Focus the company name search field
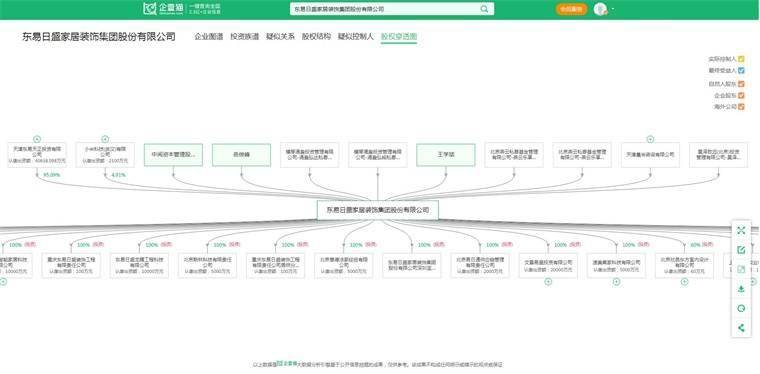The width and height of the screenshot is (760, 374). [385, 9]
